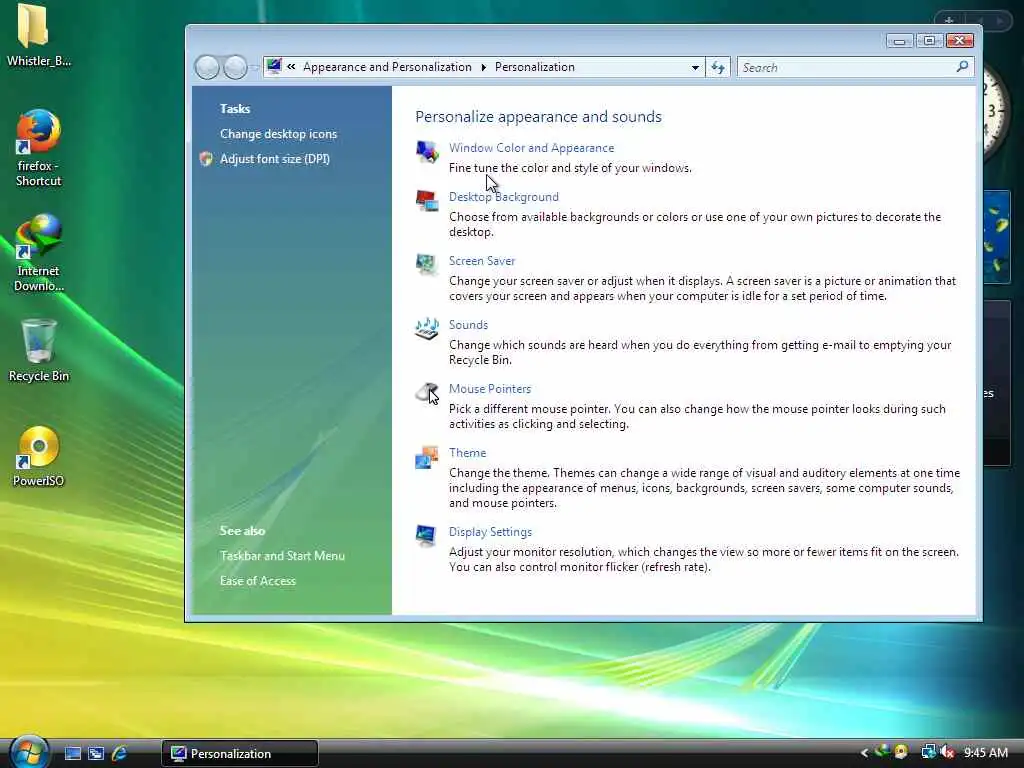1024x768 pixels.
Task: Click the network tray icon
Action: (x=928, y=753)
